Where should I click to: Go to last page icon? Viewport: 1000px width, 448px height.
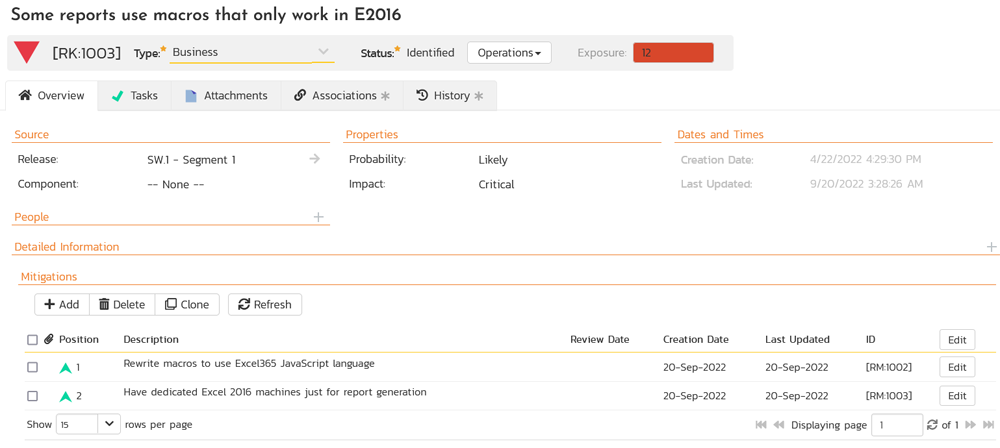pyautogui.click(x=989, y=425)
